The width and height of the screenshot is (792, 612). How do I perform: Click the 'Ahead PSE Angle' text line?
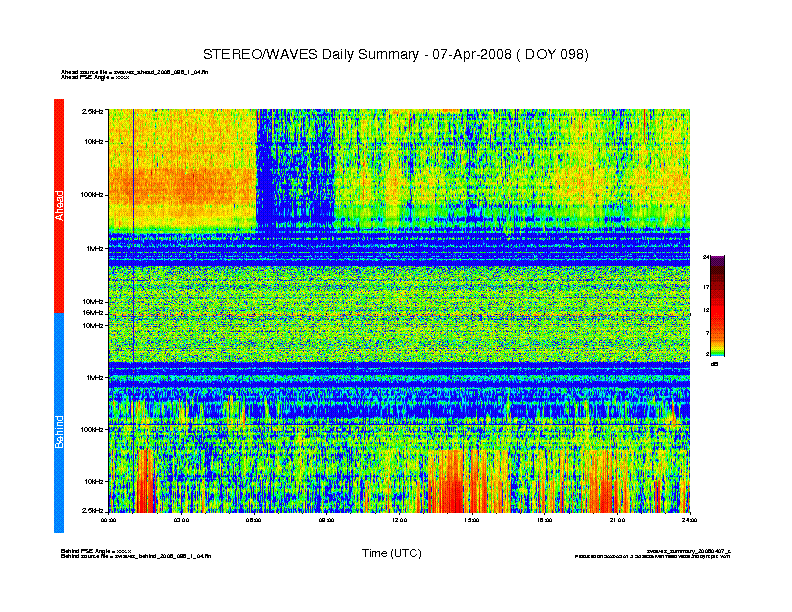95,77
